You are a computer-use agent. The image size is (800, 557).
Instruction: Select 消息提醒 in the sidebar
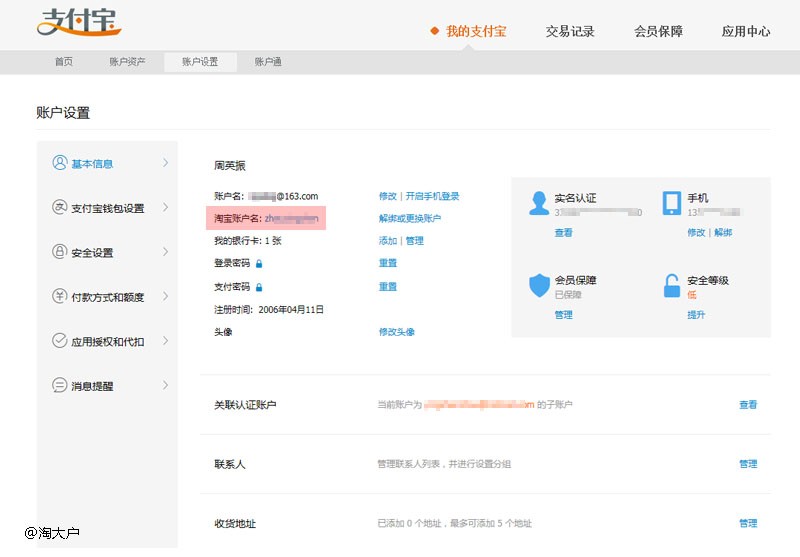tap(92, 386)
